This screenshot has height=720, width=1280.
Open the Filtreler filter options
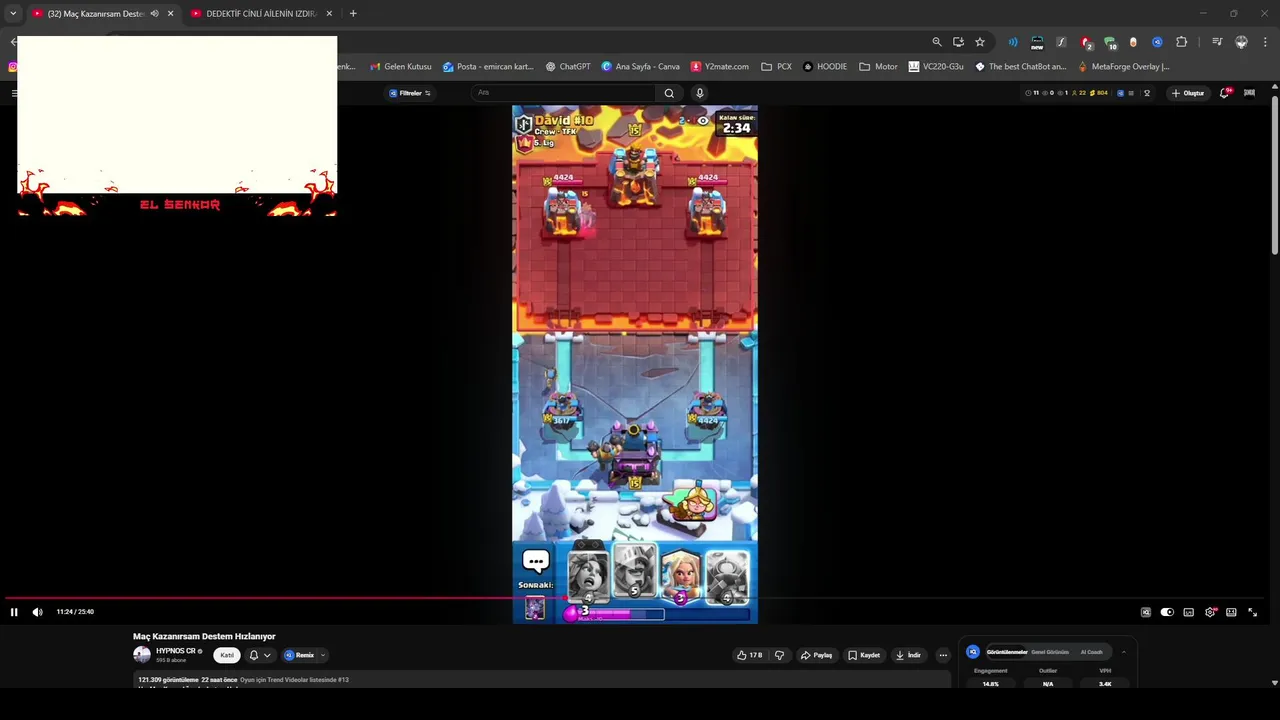coord(410,93)
